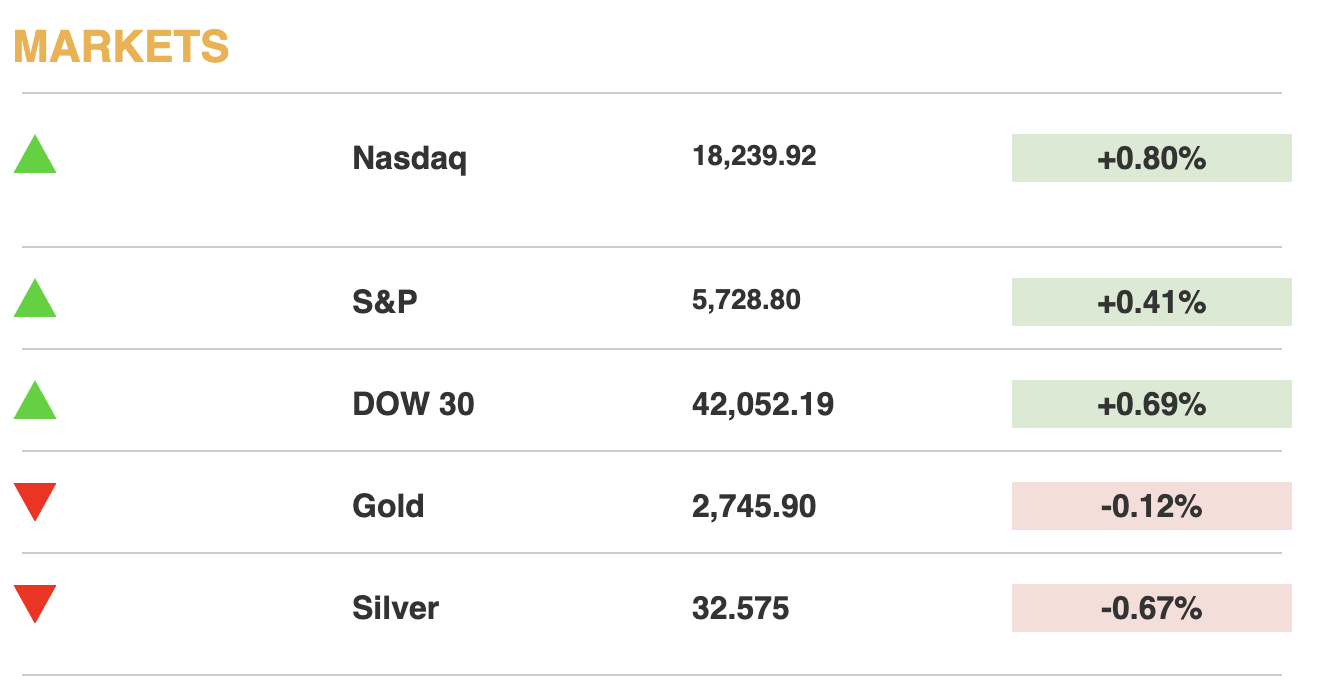
Task: Click S&P price 5,728.80
Action: [746, 300]
